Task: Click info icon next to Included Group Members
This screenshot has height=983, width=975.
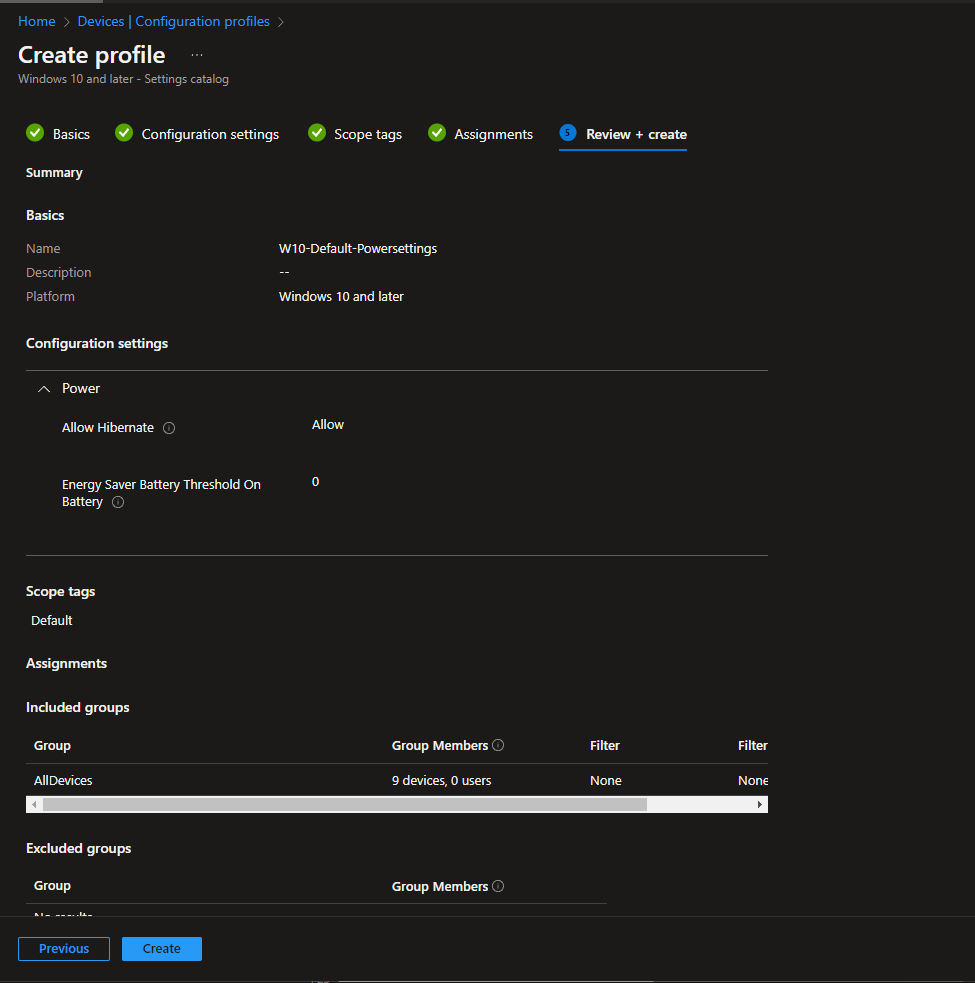Action: [x=498, y=746]
